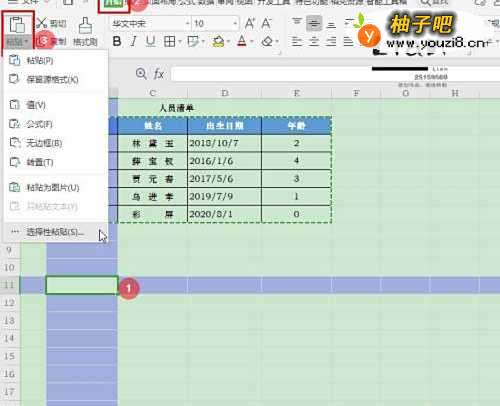The height and width of the screenshot is (406, 500).
Task: Toggle Italic text formatting
Action: coord(134,41)
